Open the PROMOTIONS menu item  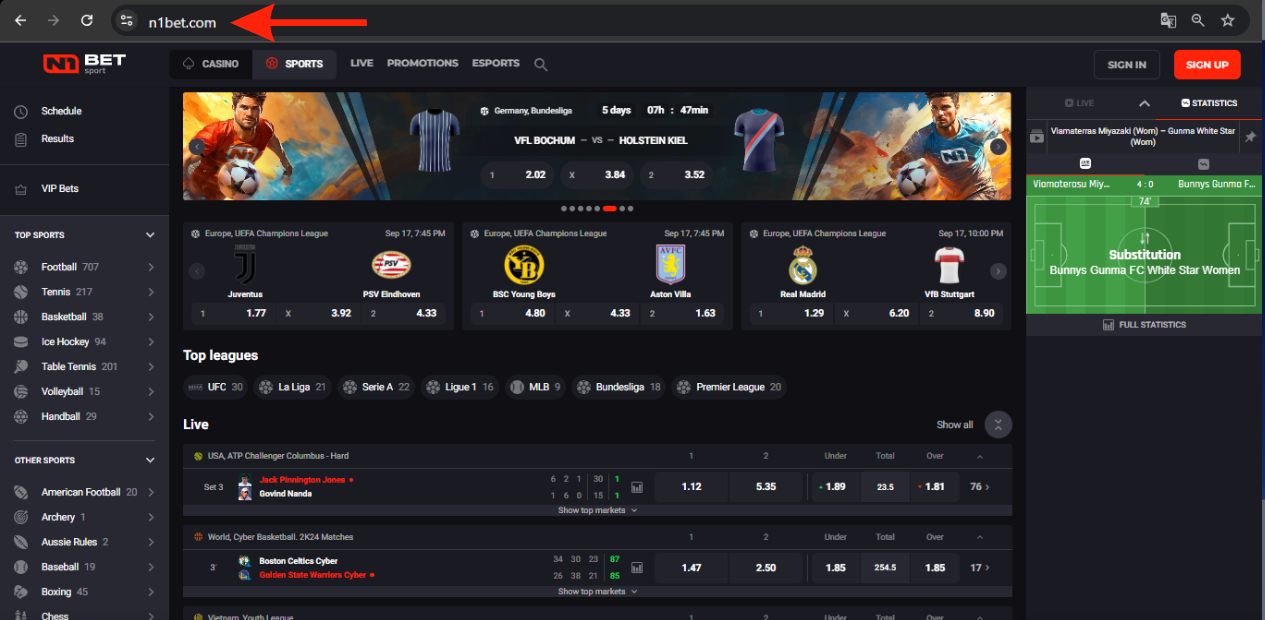coord(423,63)
